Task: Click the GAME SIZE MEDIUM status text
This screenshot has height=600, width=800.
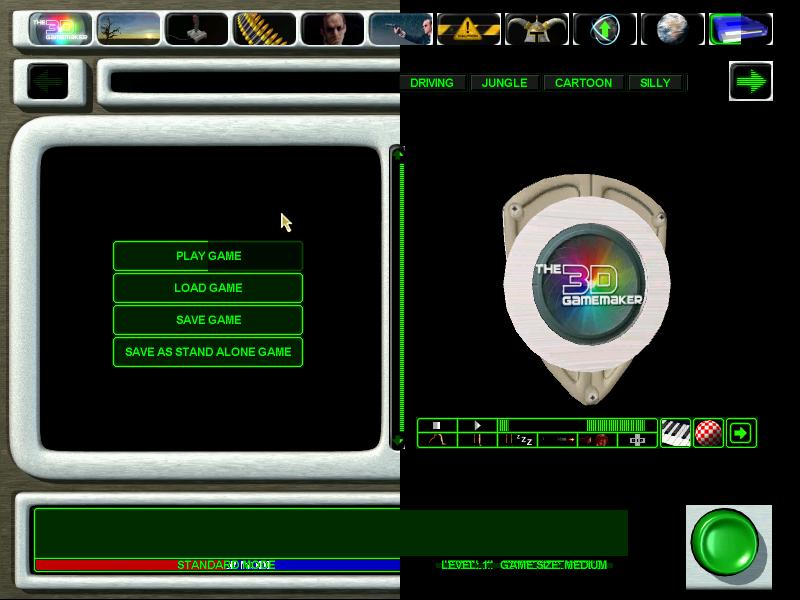Action: tap(554, 565)
